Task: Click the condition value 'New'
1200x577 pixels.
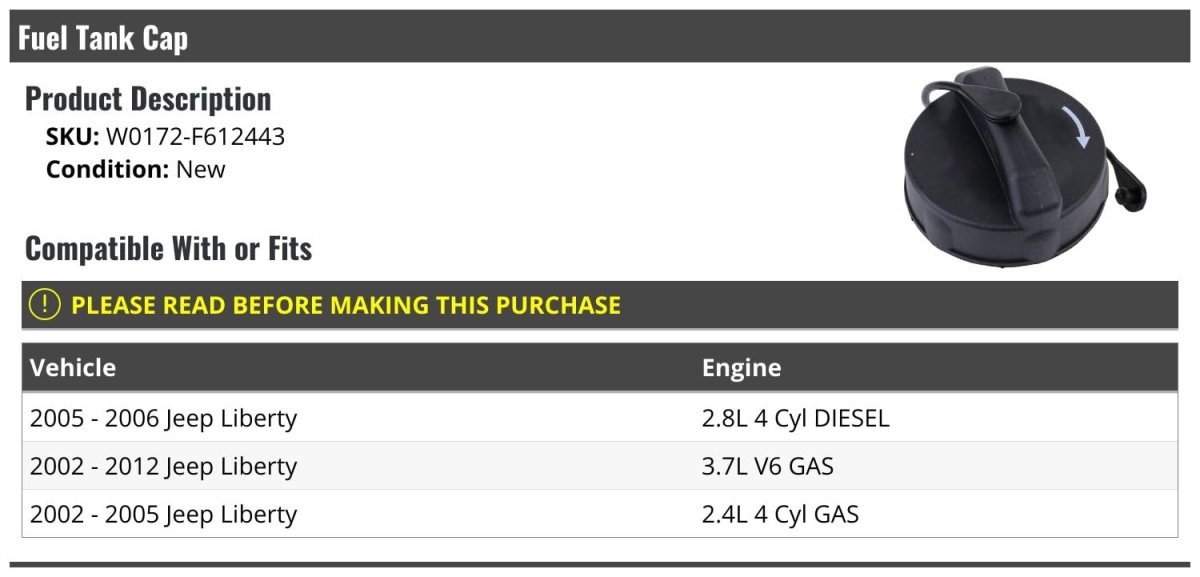Action: coord(201,169)
